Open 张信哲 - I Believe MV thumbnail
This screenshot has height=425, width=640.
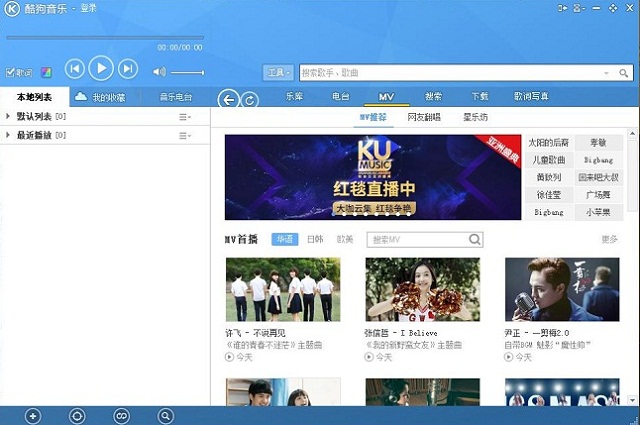pos(422,289)
